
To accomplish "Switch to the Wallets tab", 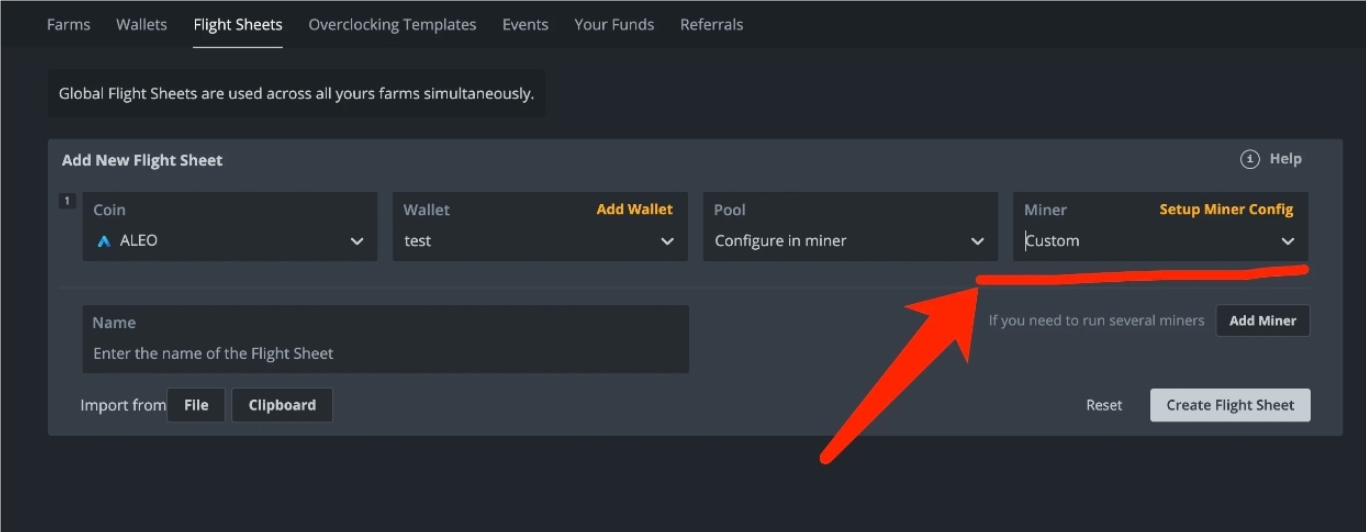I will (141, 24).
